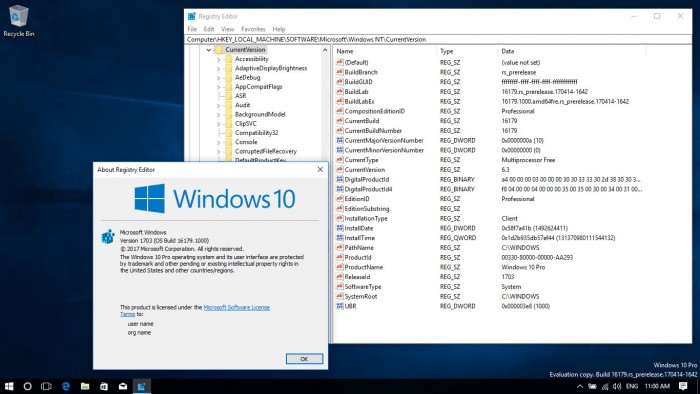Open the Windows Start menu
The height and width of the screenshot is (394, 700).
point(8,386)
